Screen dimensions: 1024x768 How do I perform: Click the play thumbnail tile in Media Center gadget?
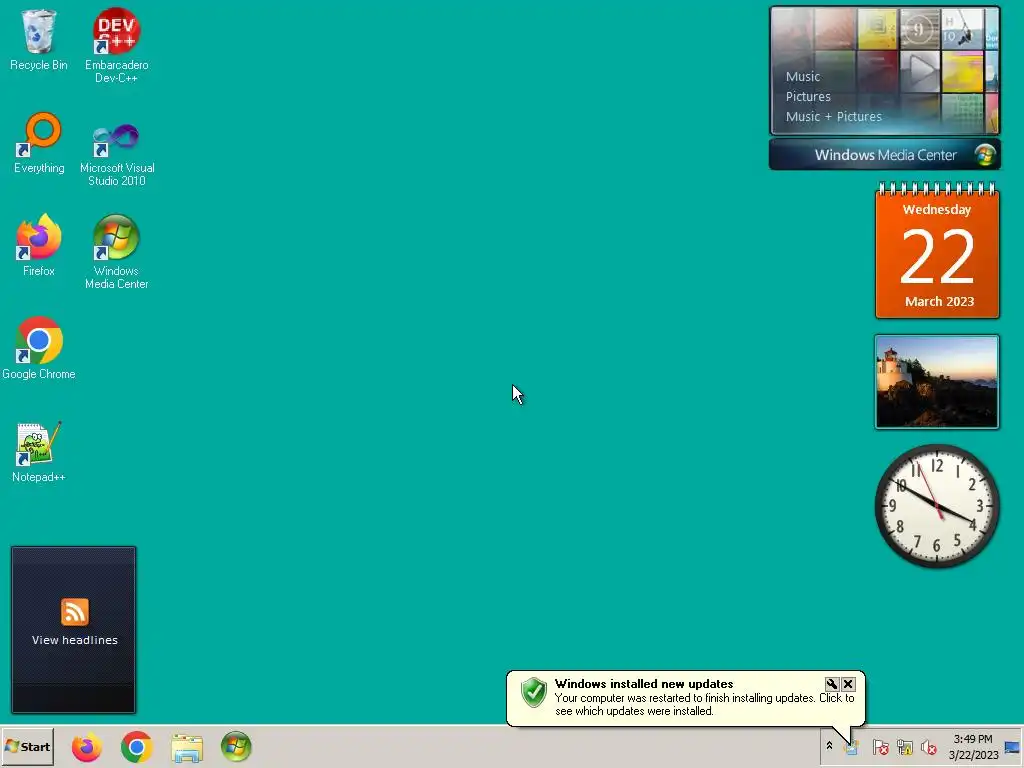[x=920, y=71]
